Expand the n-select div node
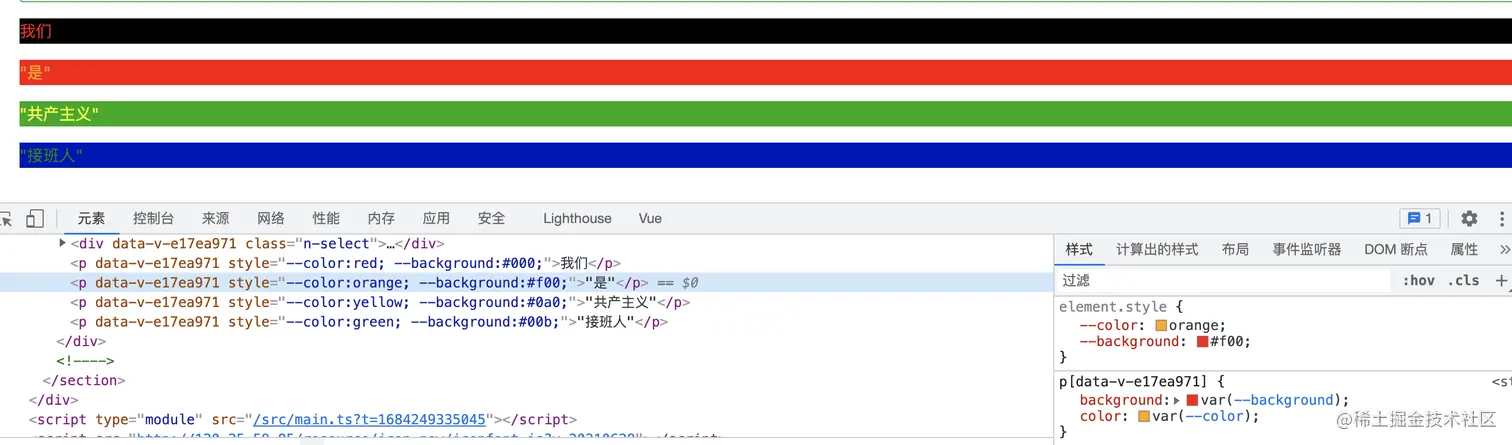 63,243
